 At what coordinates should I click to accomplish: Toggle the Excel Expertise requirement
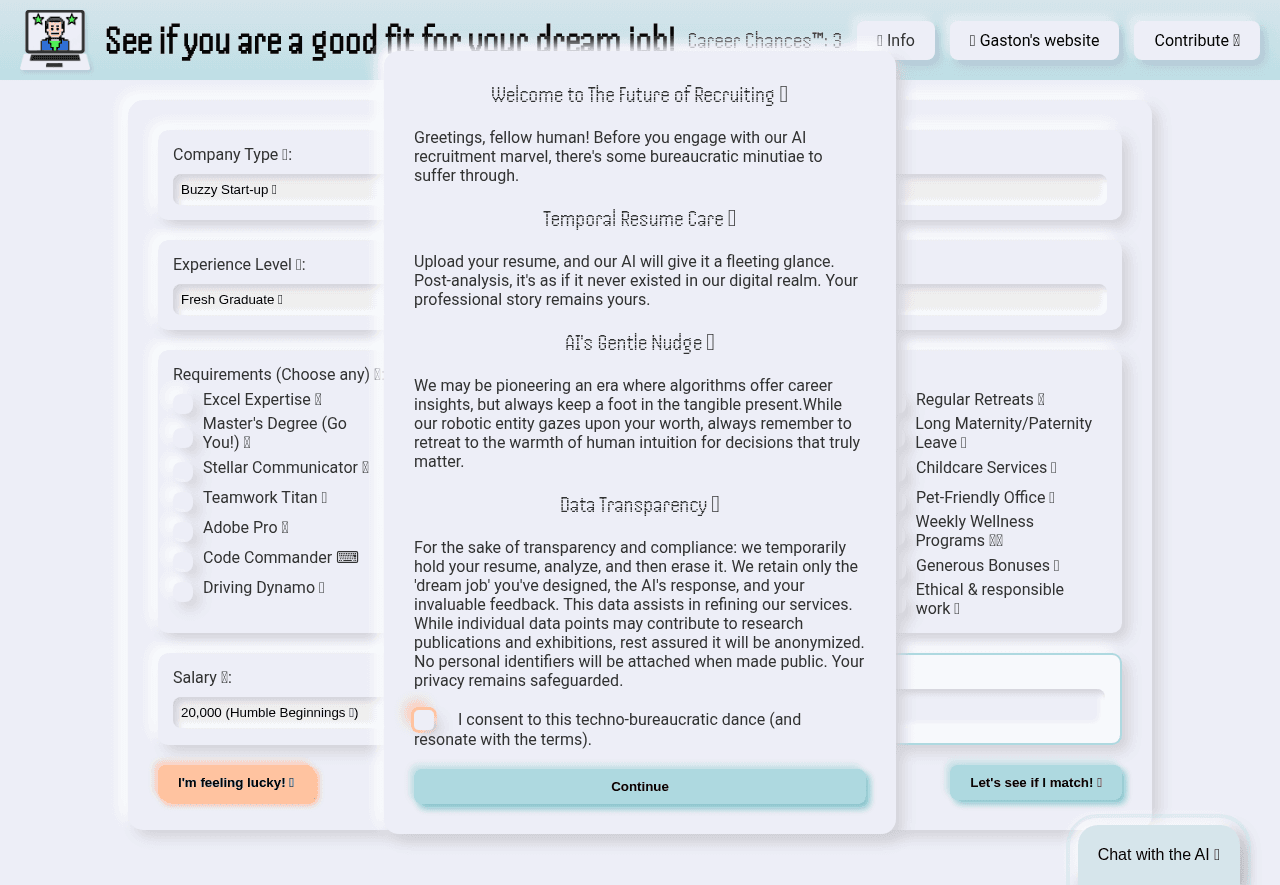point(182,402)
